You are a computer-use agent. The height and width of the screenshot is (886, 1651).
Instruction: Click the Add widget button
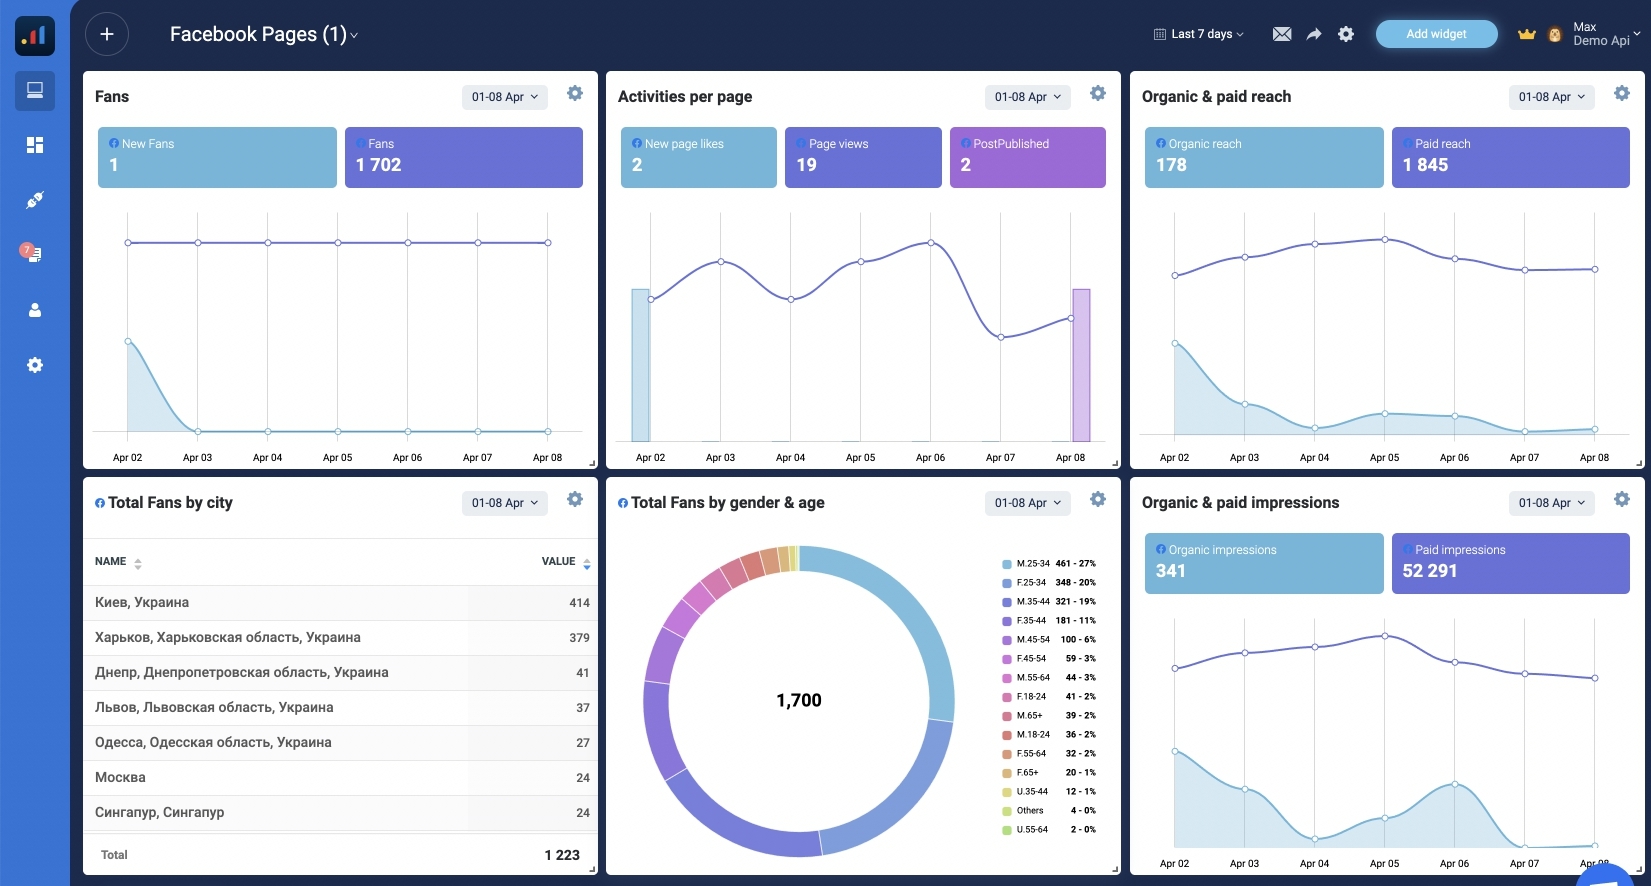1436,34
